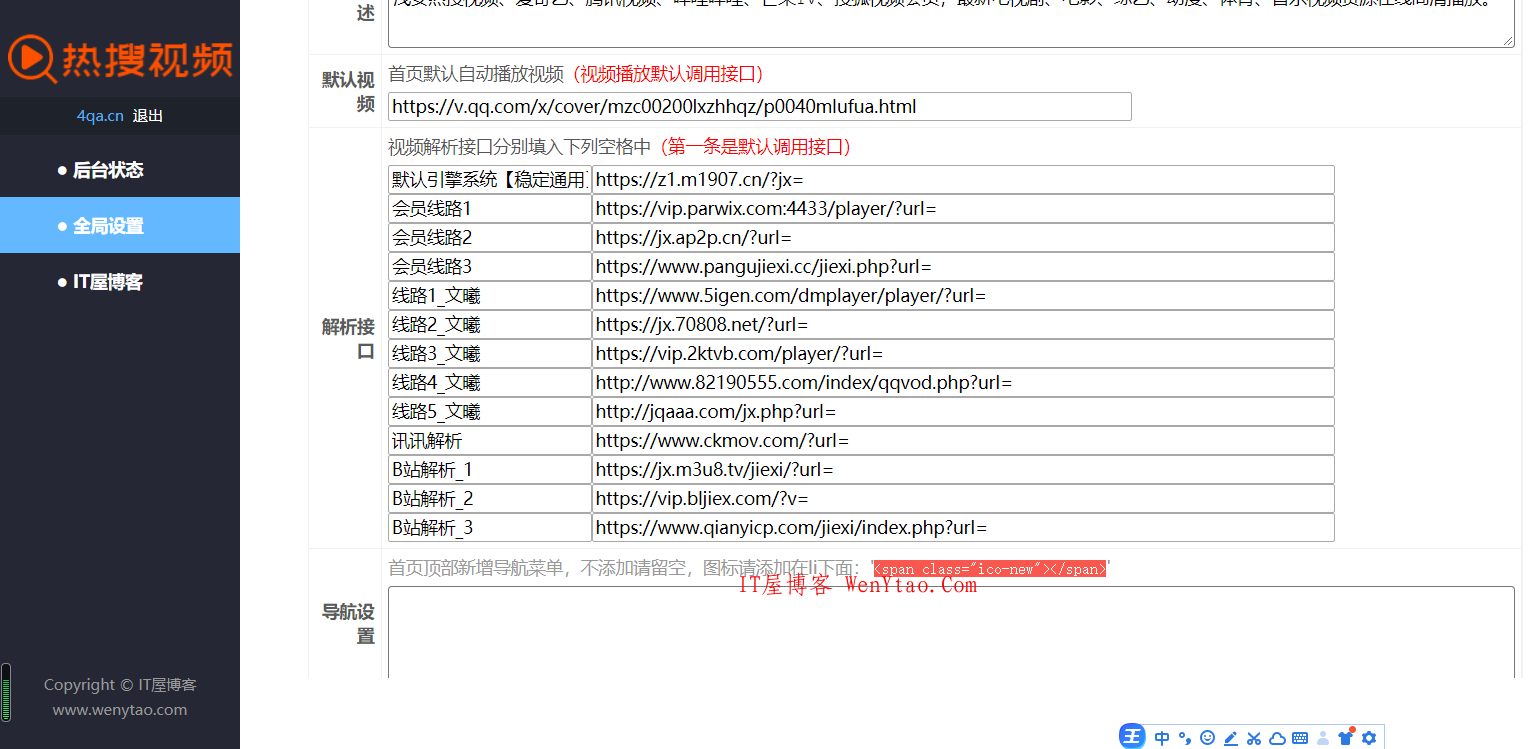Click the 线路5_文曦 name field
This screenshot has width=1531, height=749.
tap(490, 412)
